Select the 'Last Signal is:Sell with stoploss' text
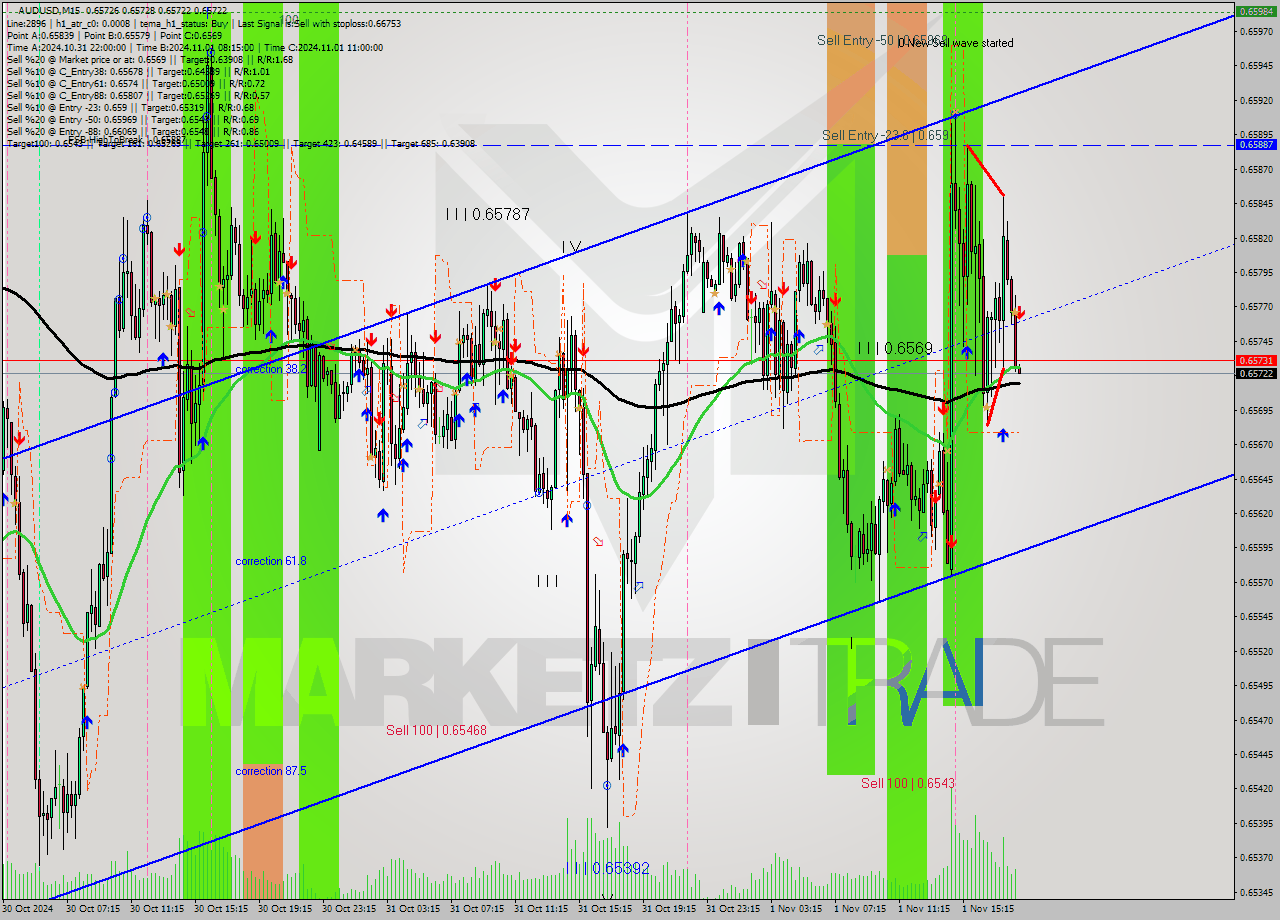 click(x=318, y=22)
